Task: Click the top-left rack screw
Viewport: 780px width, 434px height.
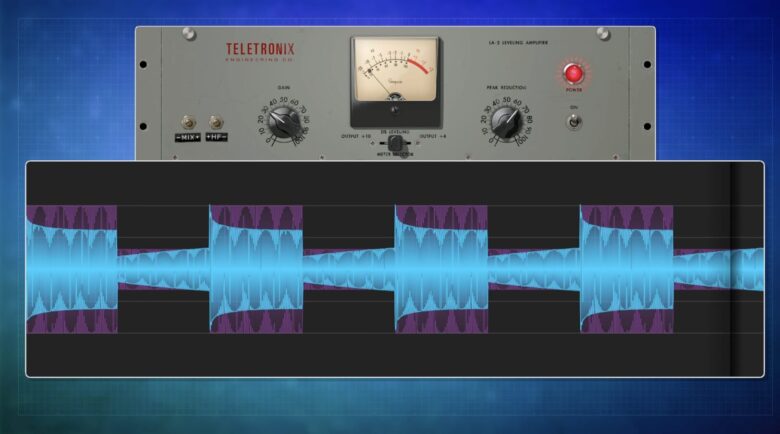Action: [187, 35]
